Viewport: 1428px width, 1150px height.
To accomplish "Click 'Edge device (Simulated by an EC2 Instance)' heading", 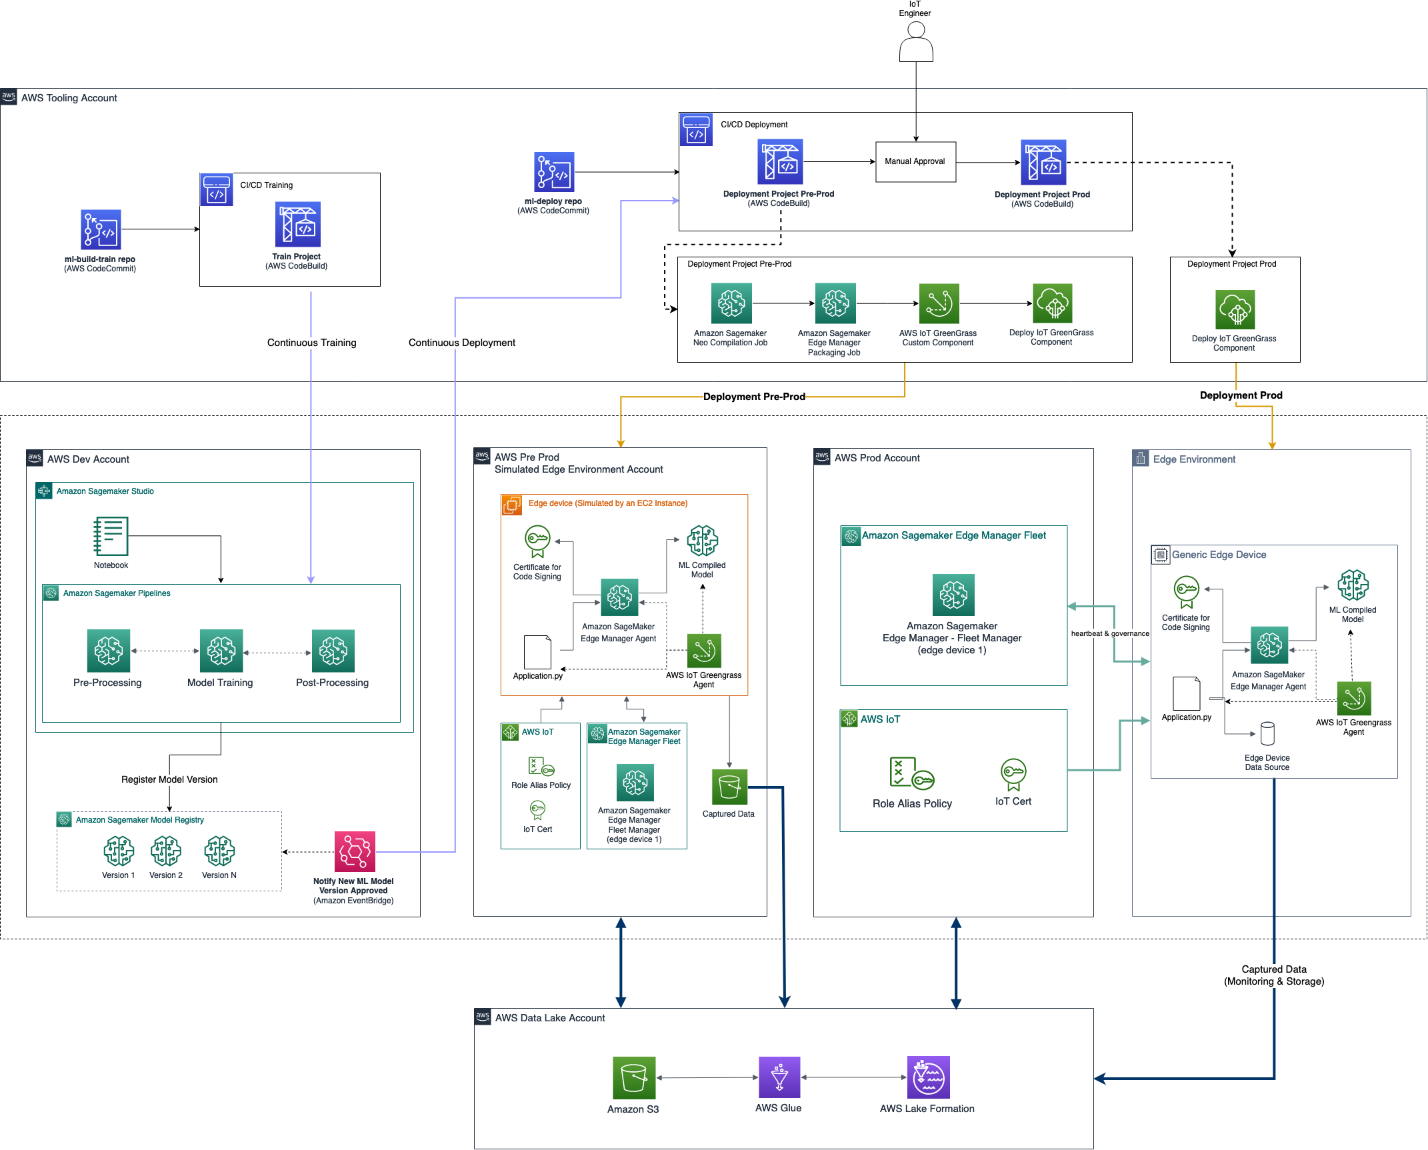I will click(x=608, y=504).
